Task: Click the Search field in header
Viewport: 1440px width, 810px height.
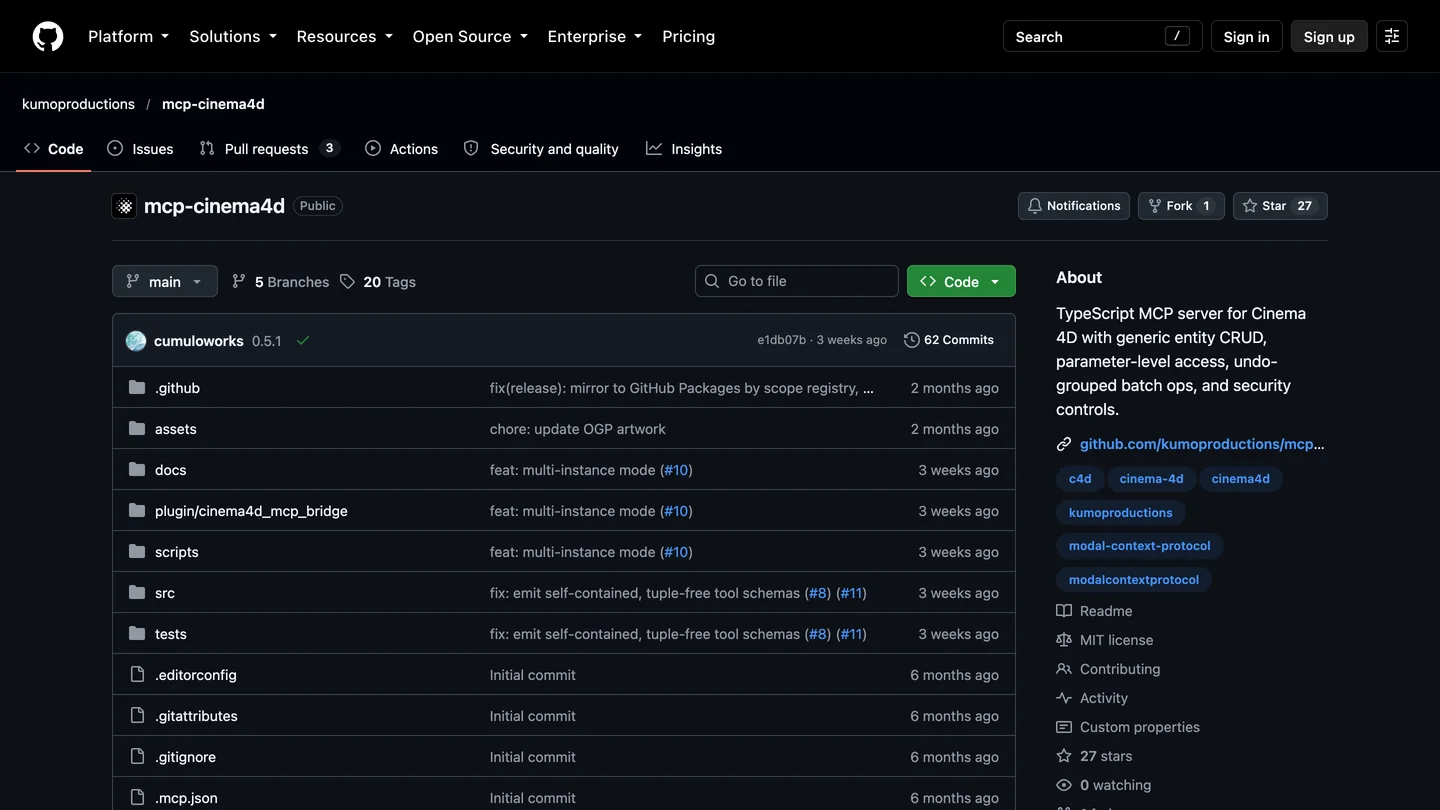Action: click(x=1103, y=36)
